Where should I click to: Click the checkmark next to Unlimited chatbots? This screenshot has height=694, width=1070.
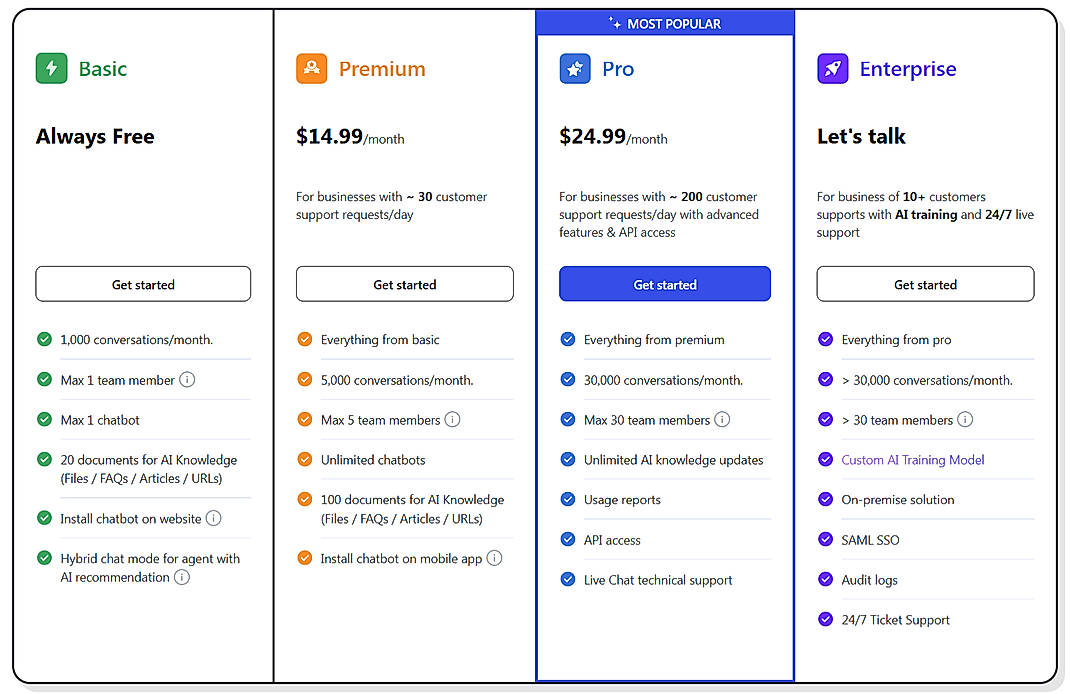coord(304,460)
